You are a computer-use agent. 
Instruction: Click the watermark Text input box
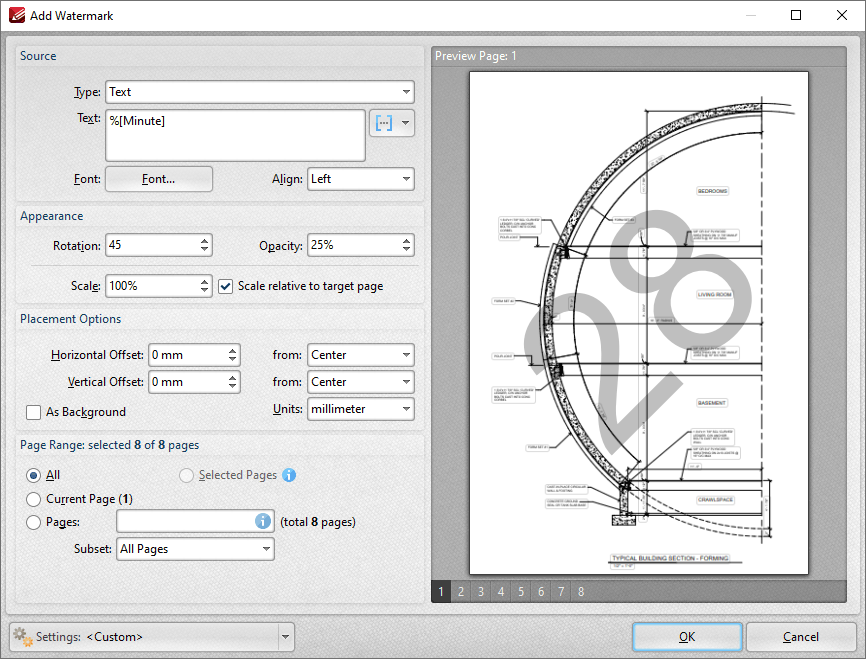[235, 135]
